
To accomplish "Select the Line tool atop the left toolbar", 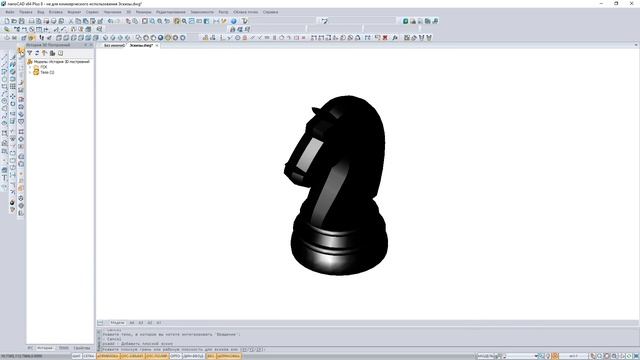I will click(4, 57).
